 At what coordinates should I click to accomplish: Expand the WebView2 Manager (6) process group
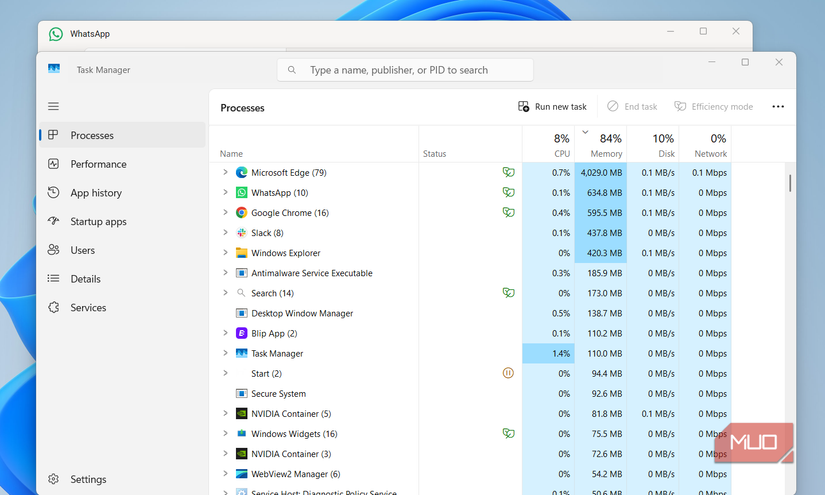[x=225, y=473]
